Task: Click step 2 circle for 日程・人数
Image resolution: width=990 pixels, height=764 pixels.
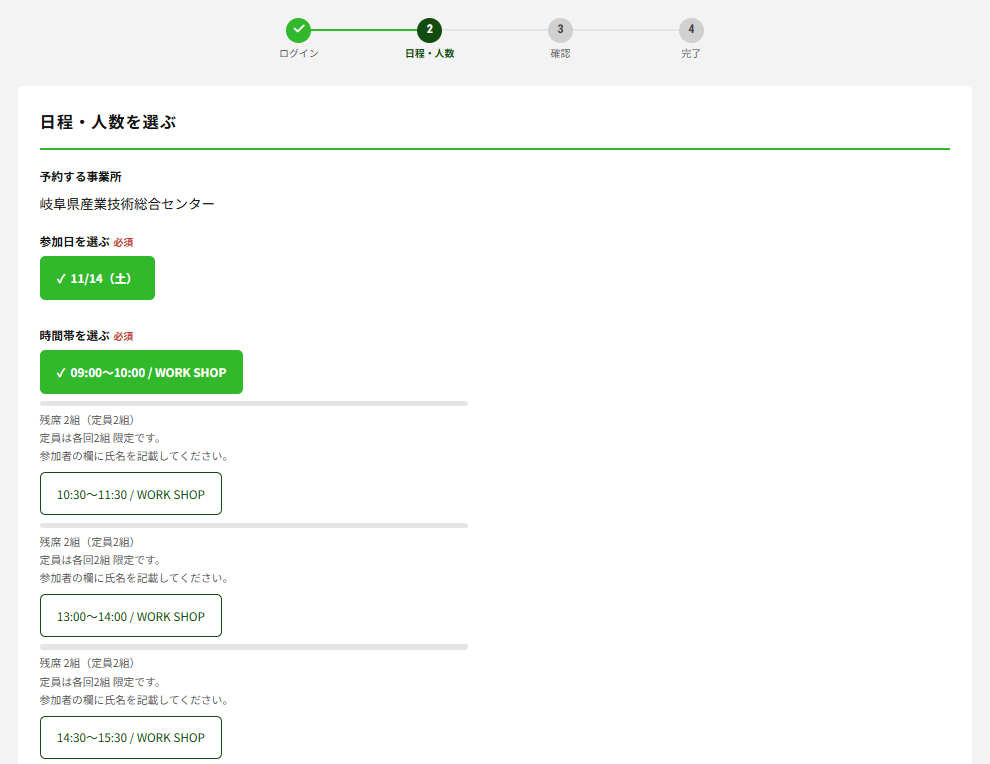Action: click(x=429, y=30)
